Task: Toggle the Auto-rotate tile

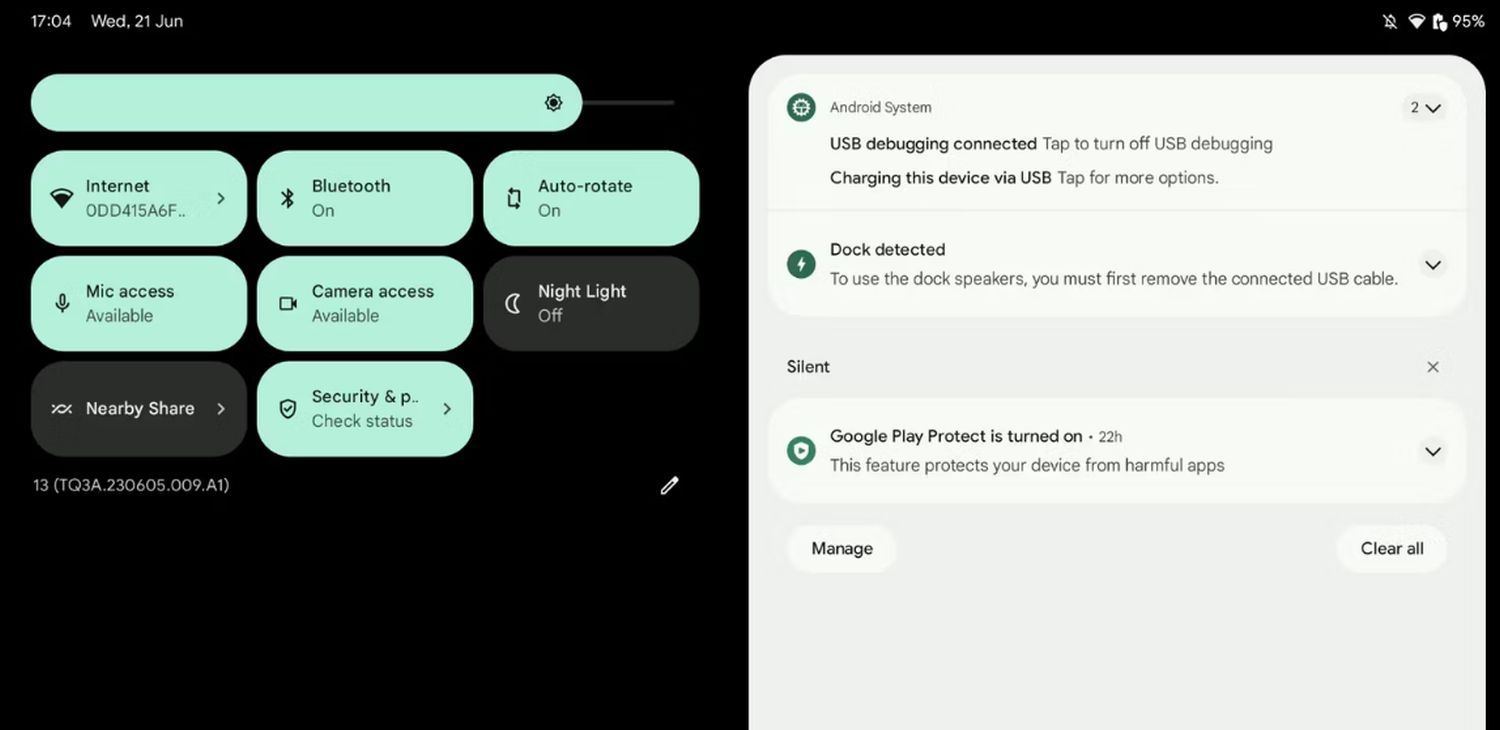Action: pos(590,198)
